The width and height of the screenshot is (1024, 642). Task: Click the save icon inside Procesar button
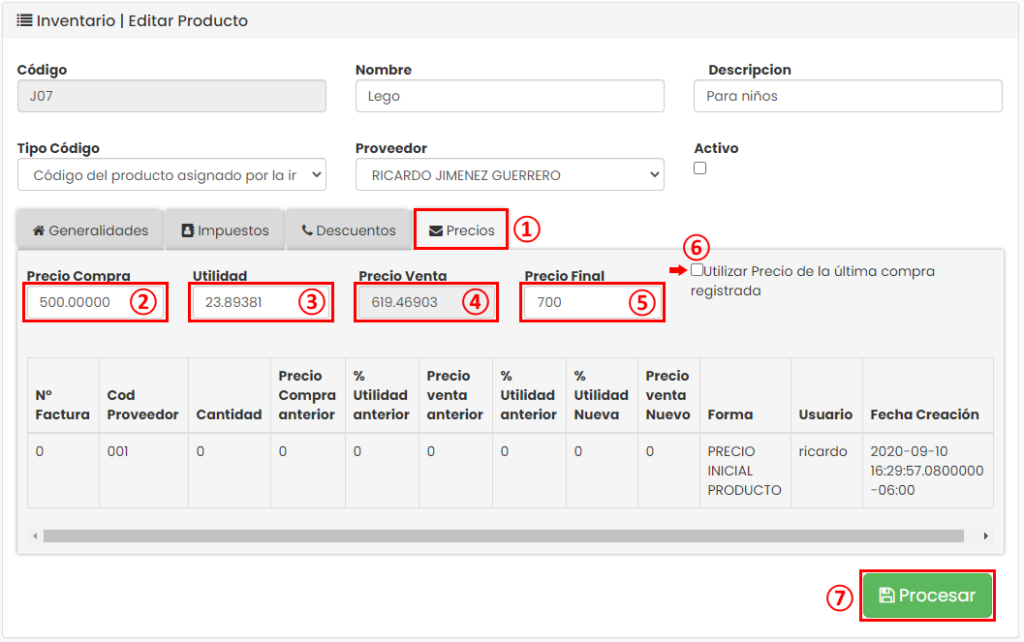point(886,594)
